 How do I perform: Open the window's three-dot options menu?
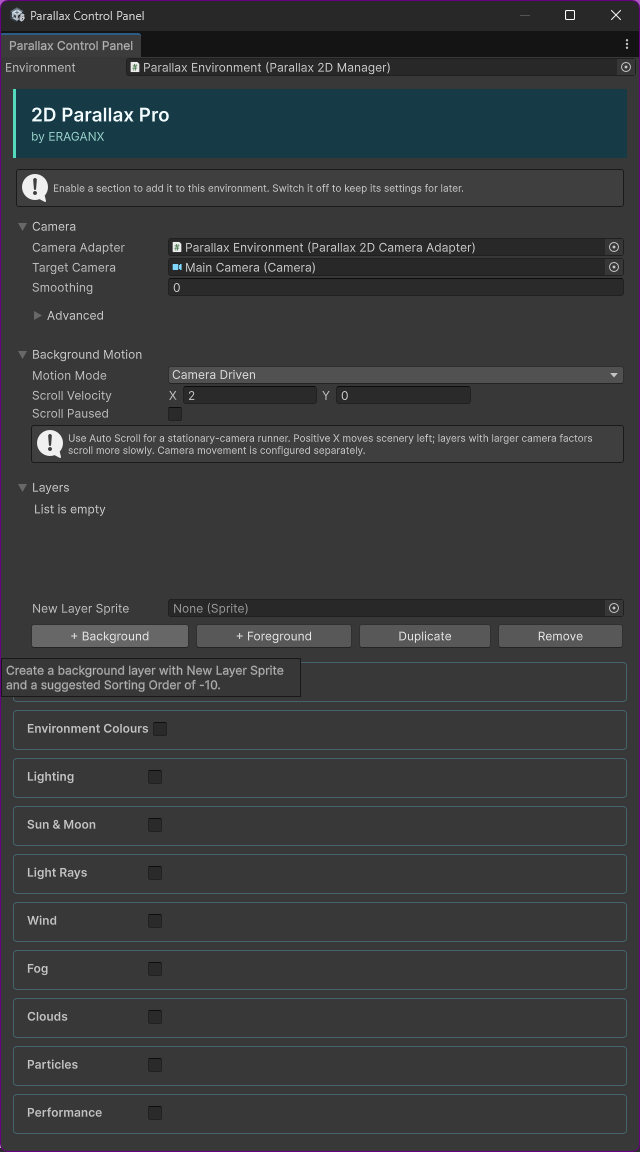(626, 45)
